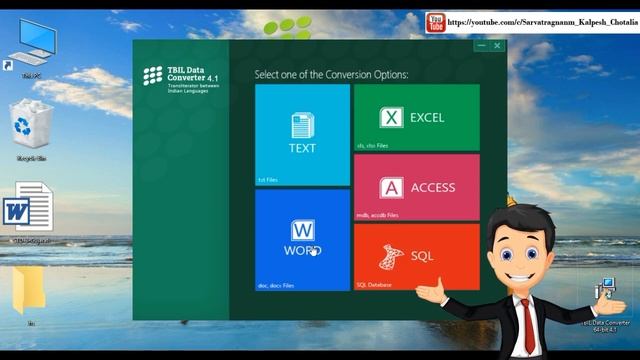Close the TBIL Data Converter window
This screenshot has width=640, height=360.
click(497, 46)
